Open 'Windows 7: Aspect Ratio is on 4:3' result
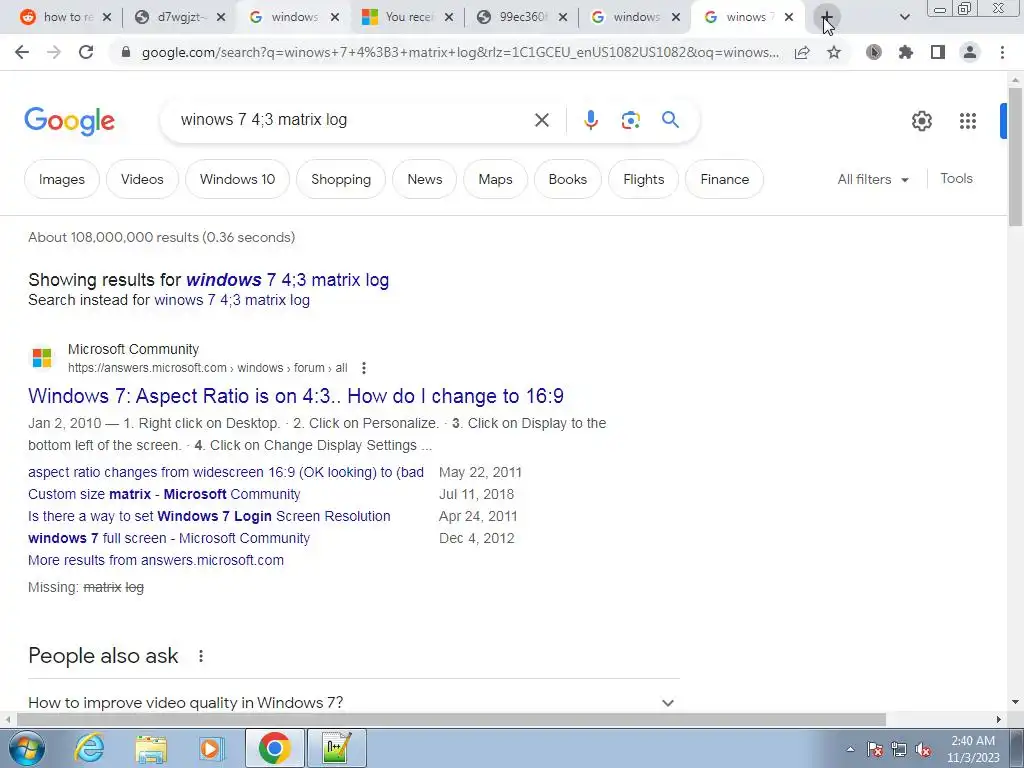Viewport: 1024px width, 768px height. pyautogui.click(x=296, y=396)
